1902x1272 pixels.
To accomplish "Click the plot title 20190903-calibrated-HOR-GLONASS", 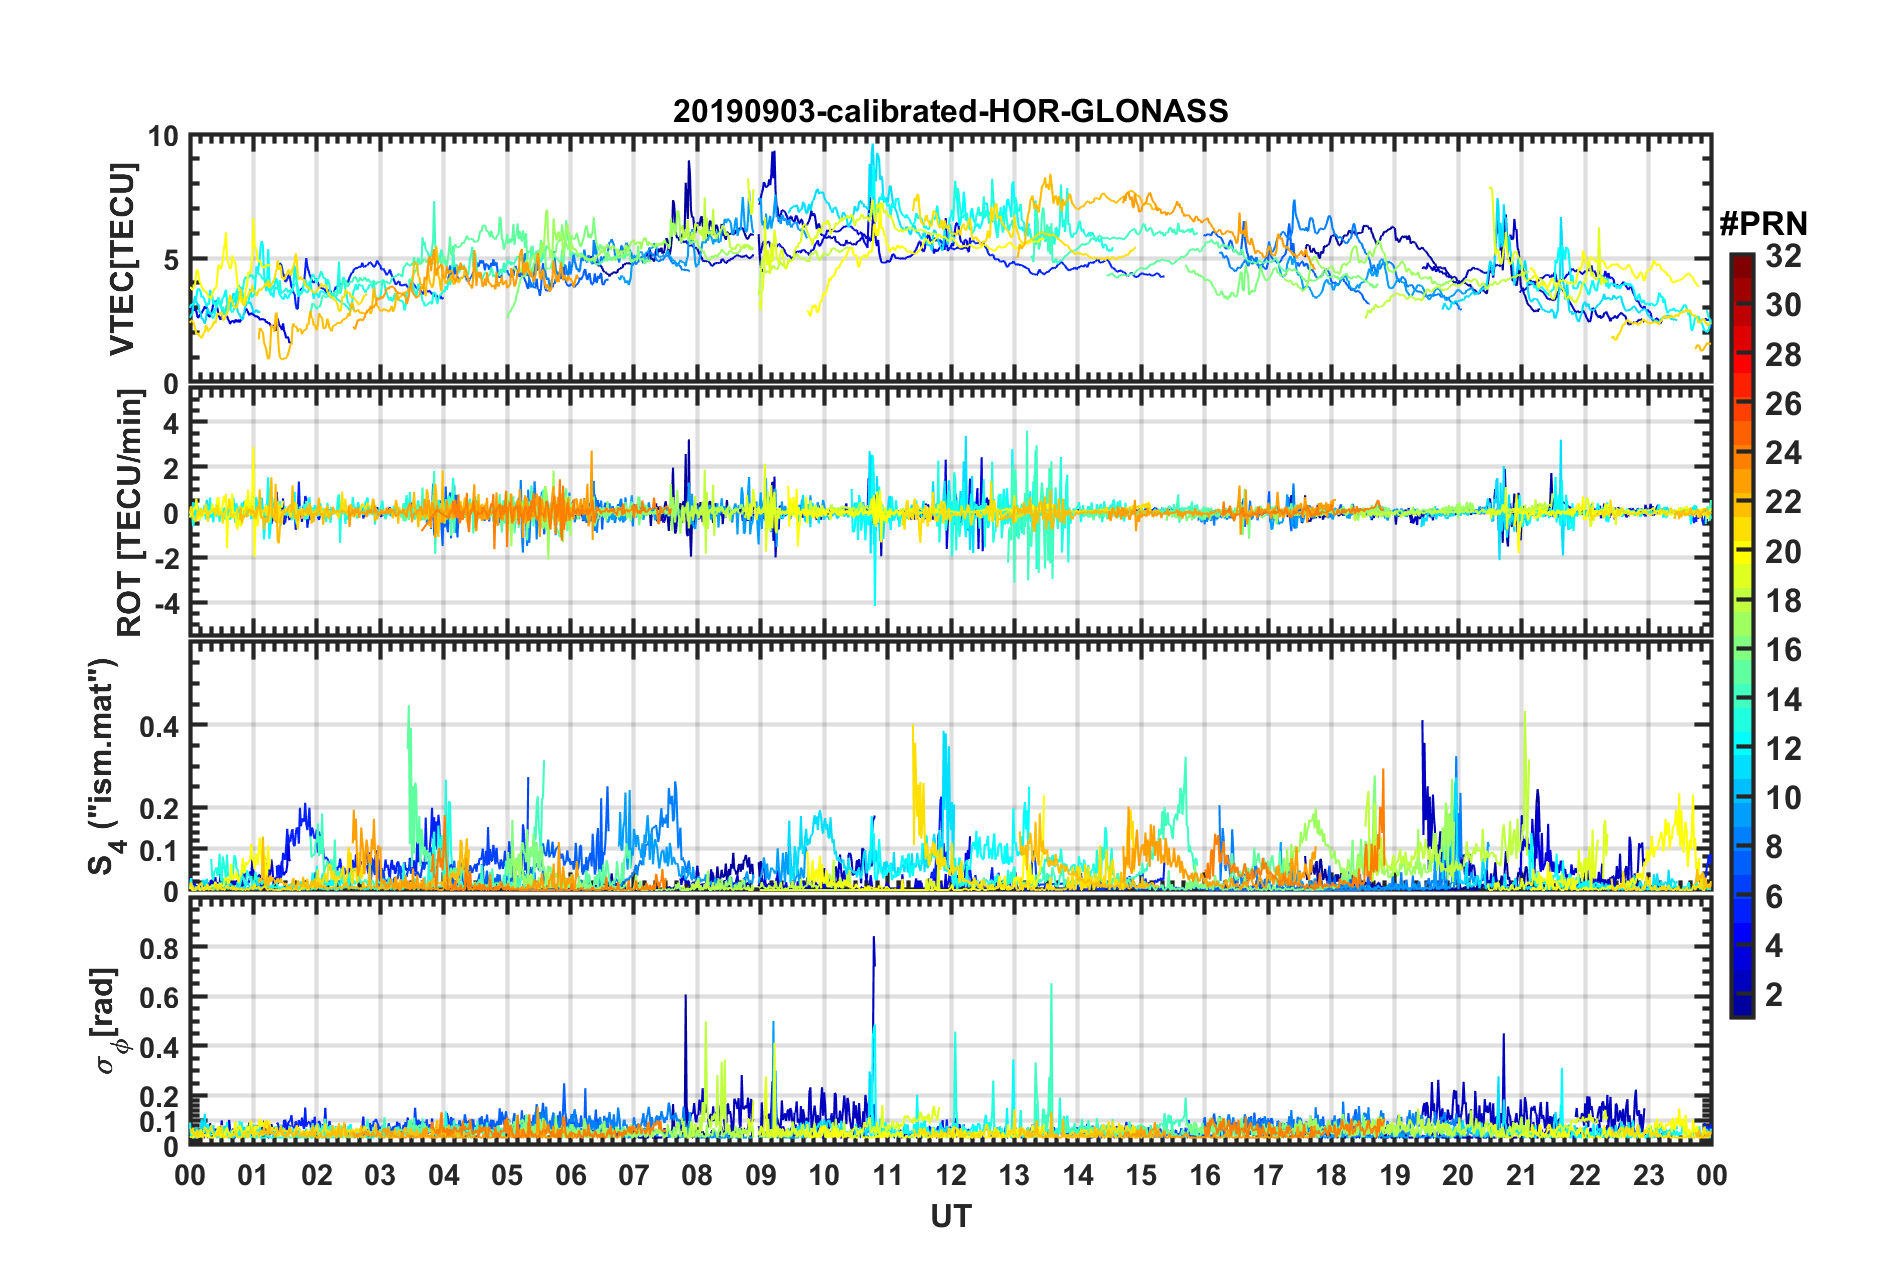I will (x=950, y=111).
